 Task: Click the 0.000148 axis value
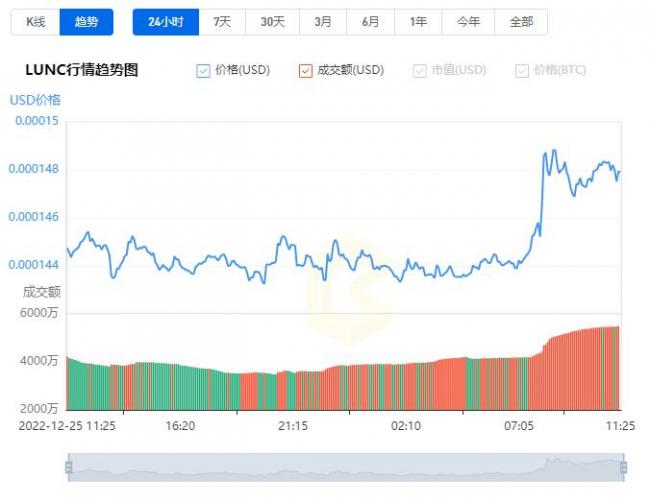click(34, 169)
